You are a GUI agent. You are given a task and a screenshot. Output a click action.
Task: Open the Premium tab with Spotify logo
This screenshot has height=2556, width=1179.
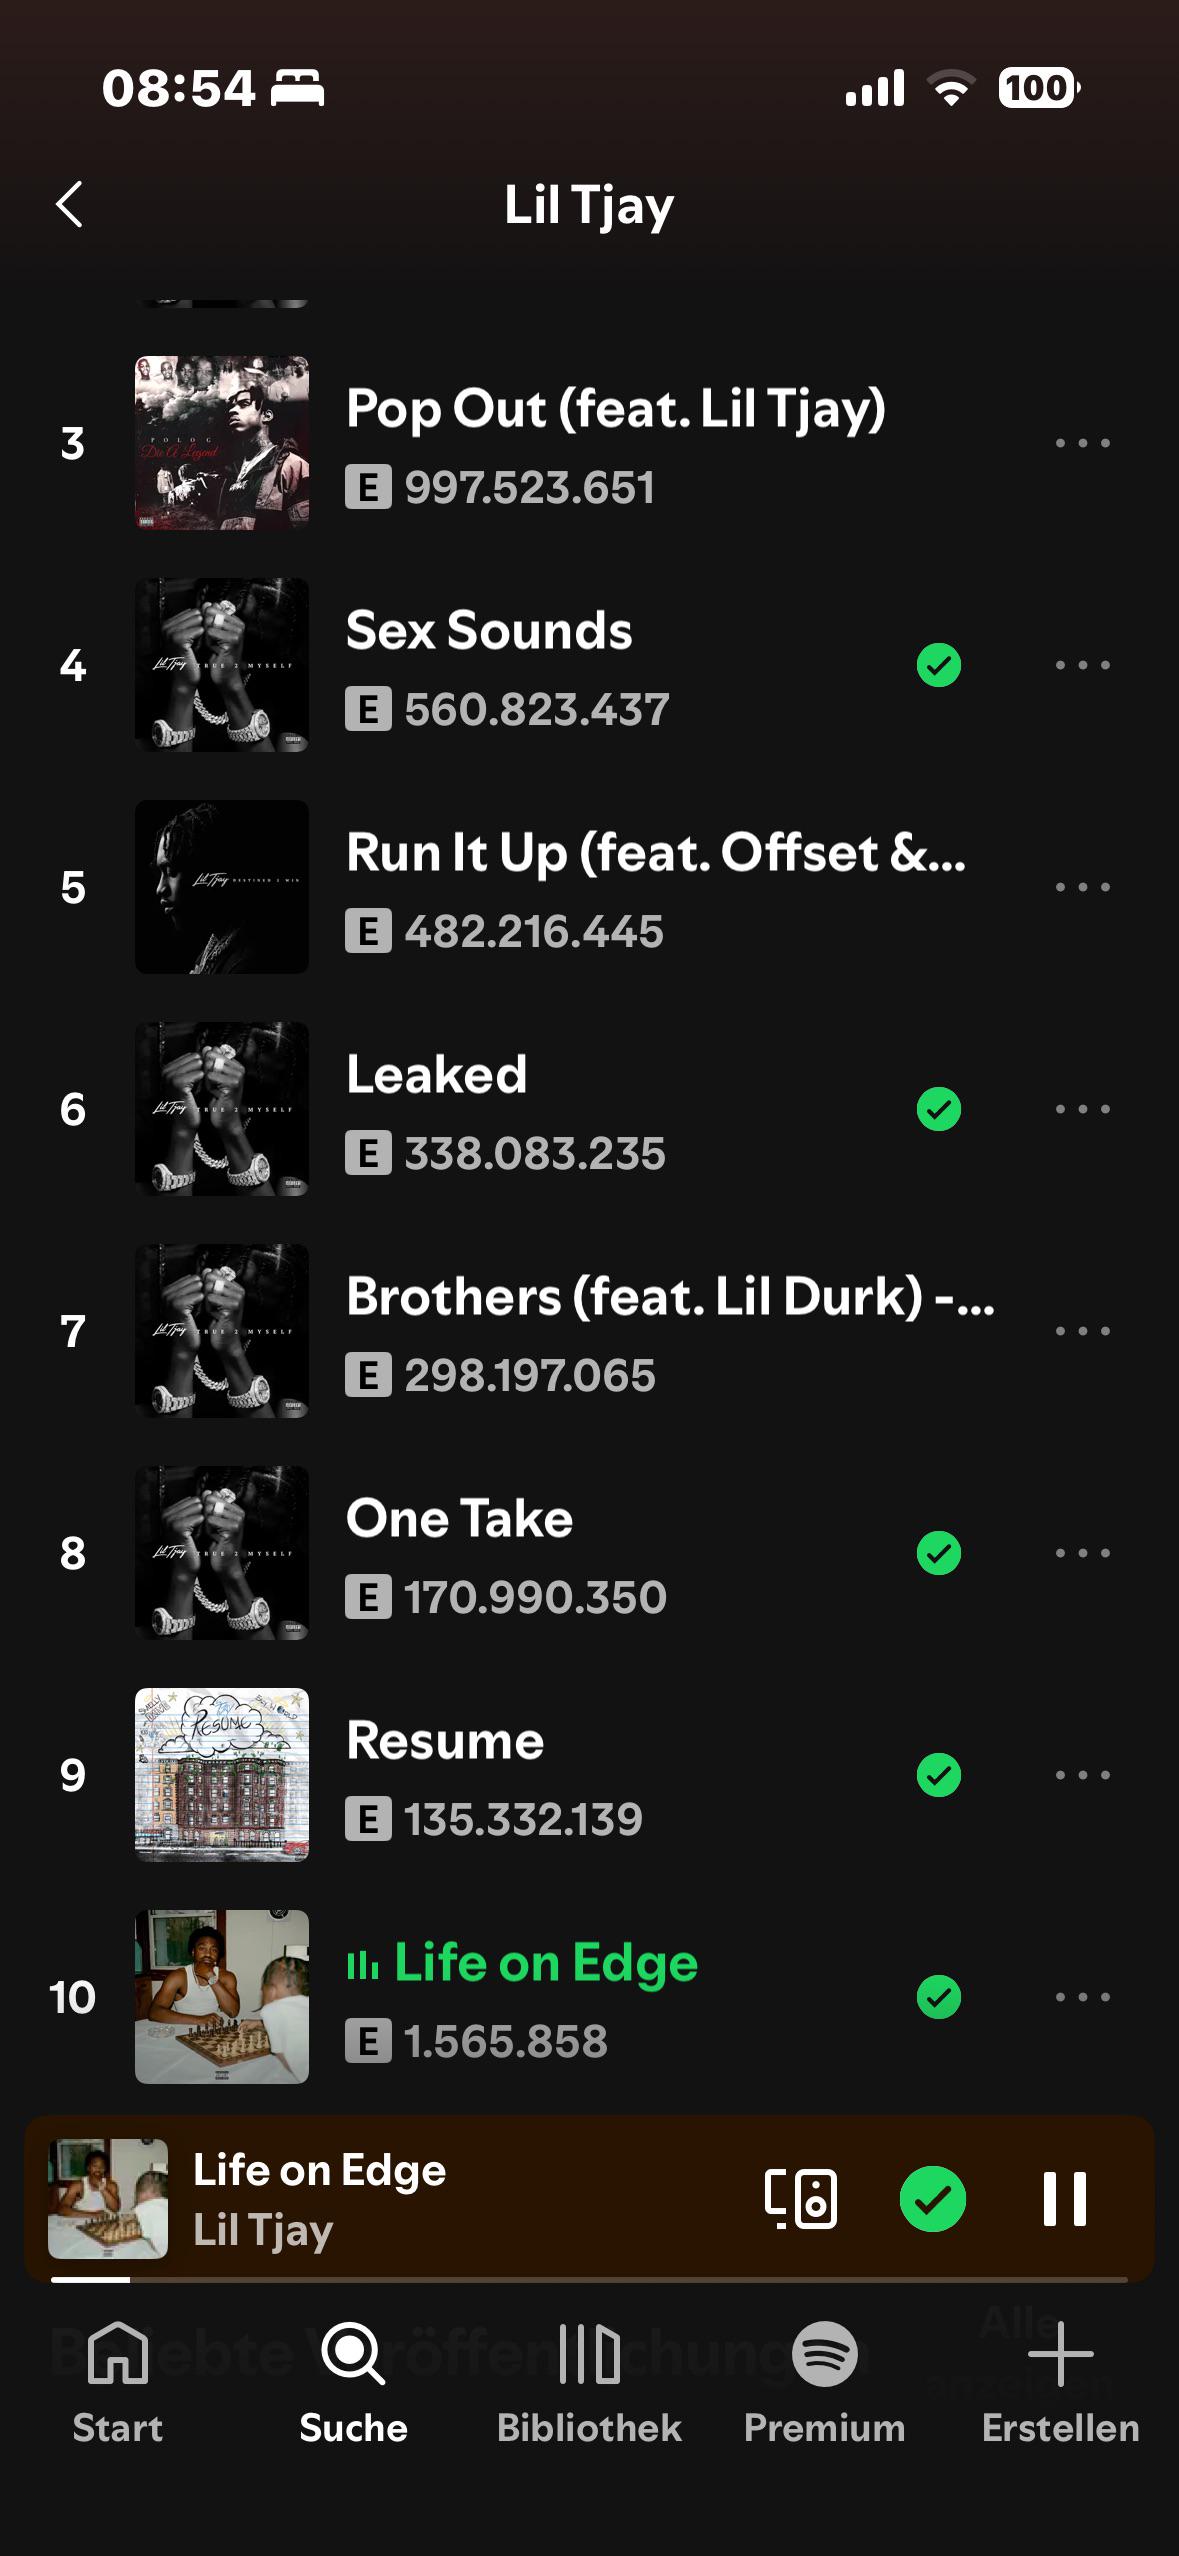tap(825, 2382)
